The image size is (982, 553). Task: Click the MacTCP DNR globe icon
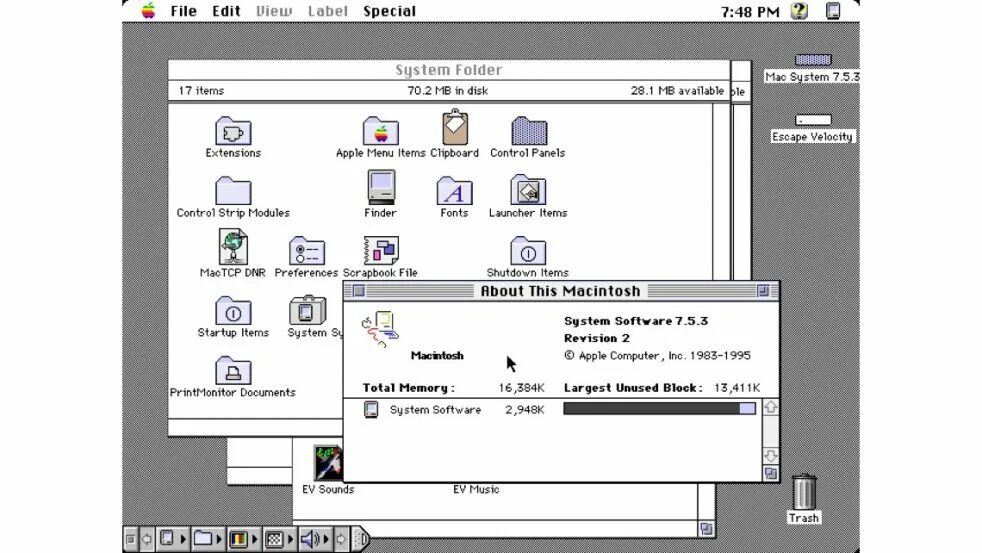click(233, 247)
